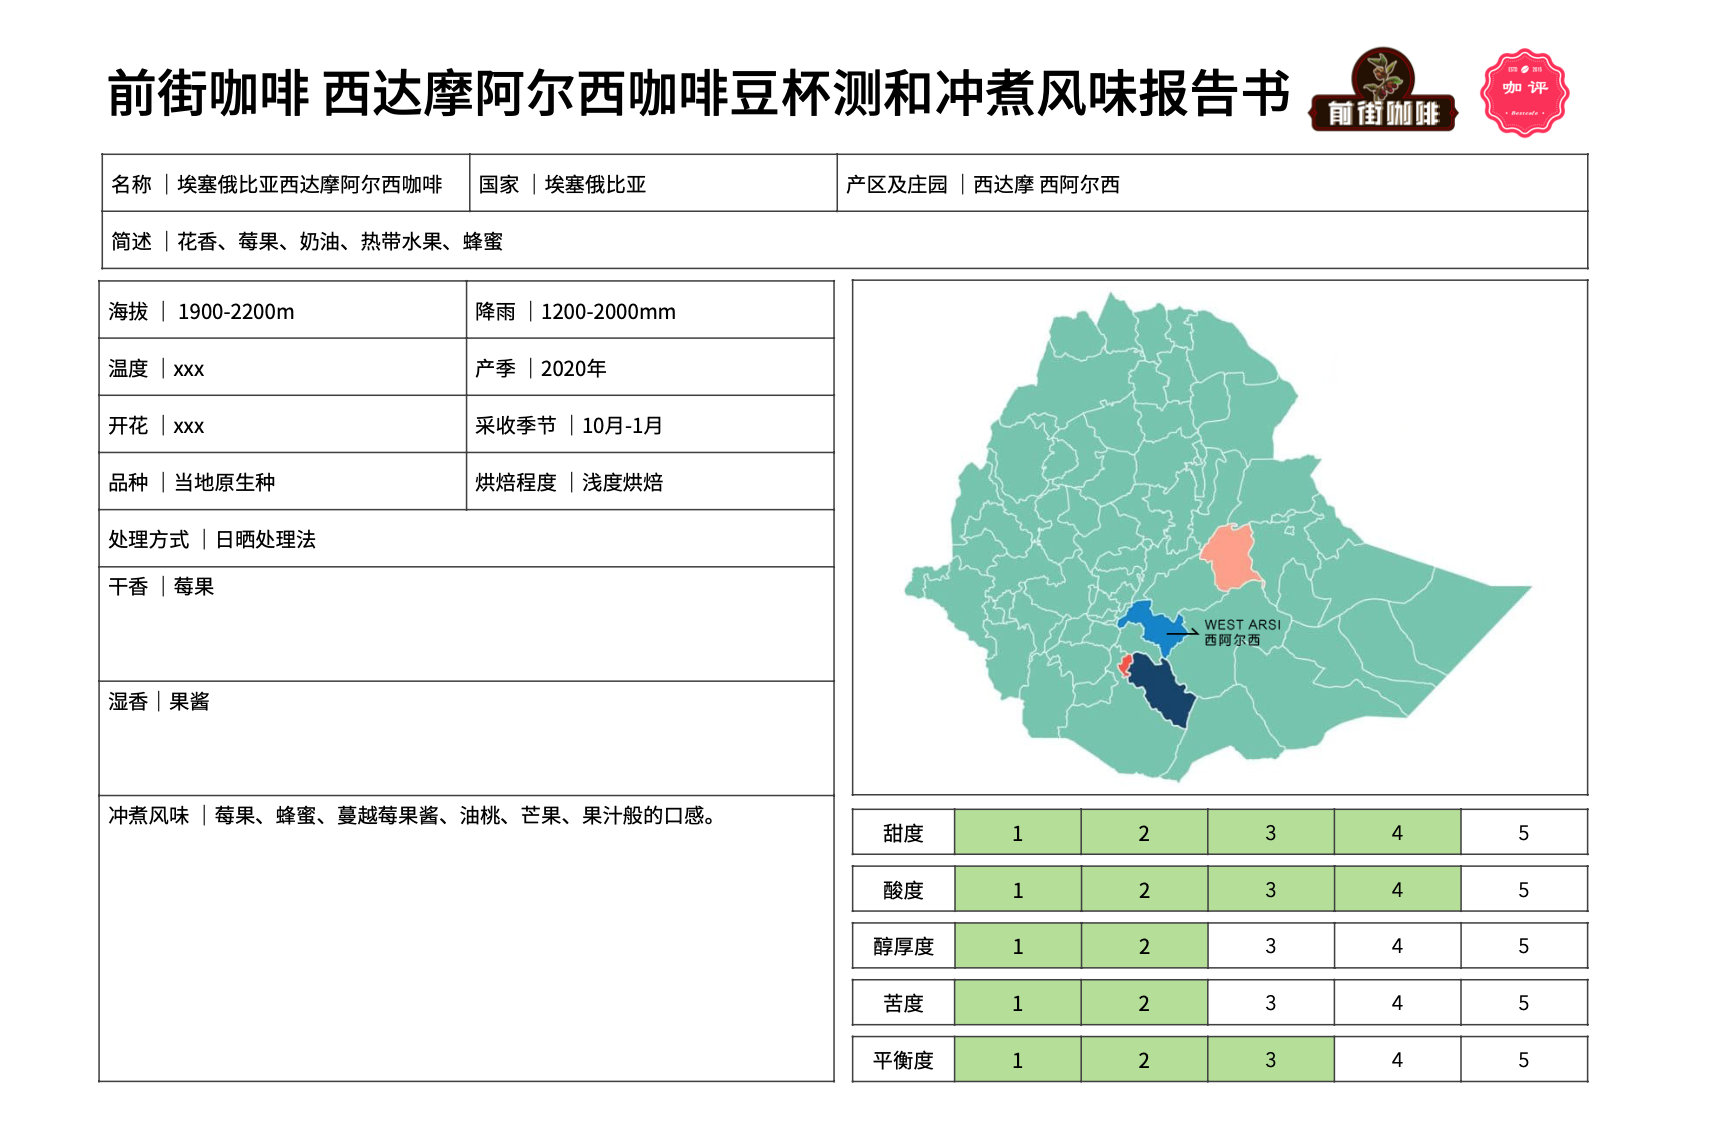
Task: Select score cell 3 in 醇厚度 row
Action: coord(1270,945)
